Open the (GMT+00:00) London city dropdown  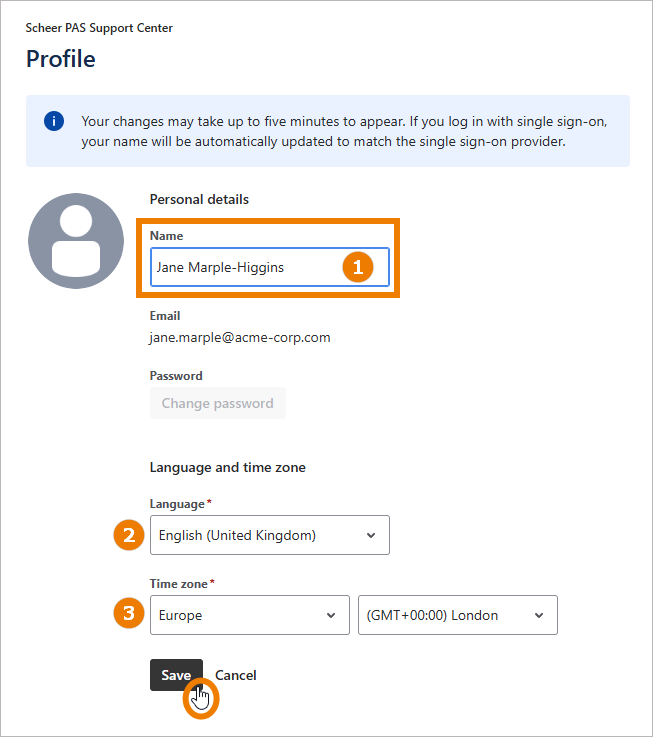[x=457, y=615]
